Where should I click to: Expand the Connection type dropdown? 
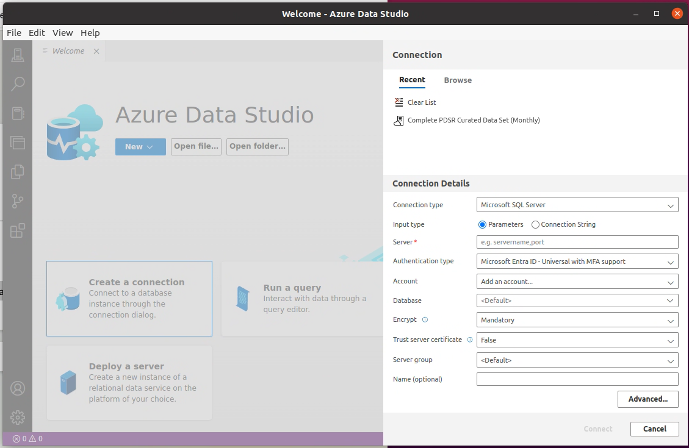(x=577, y=205)
